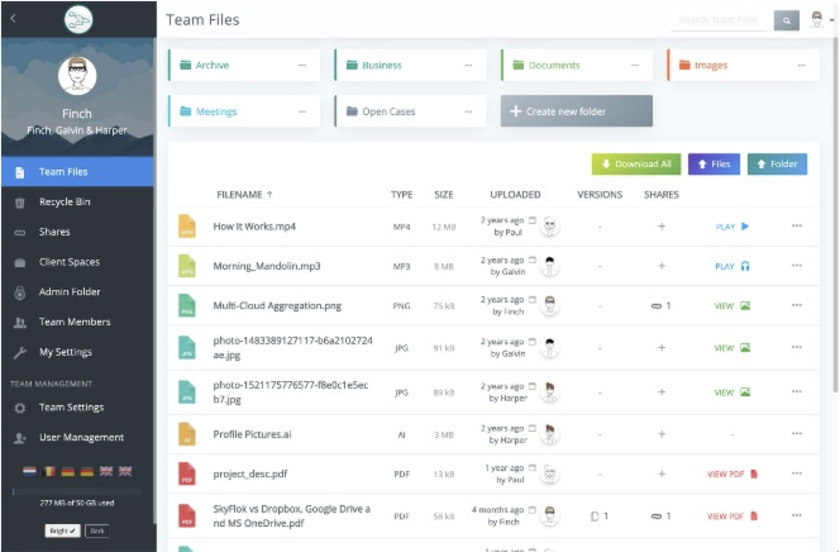Open share link of Multi-Cloud Aggregation.png
Viewport: 840px width, 552px height.
661,306
